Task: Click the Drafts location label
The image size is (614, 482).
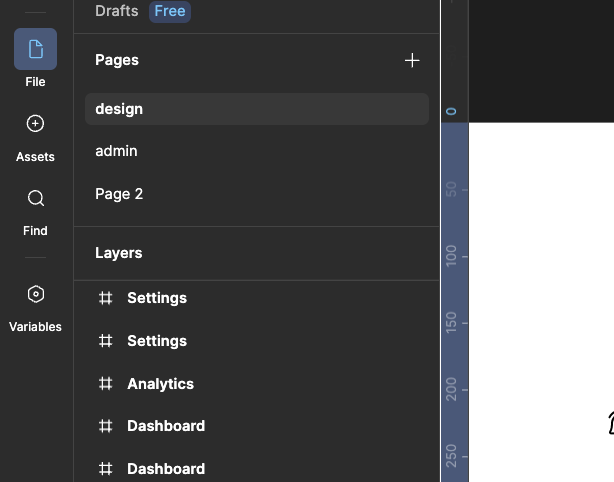Action: (x=117, y=11)
